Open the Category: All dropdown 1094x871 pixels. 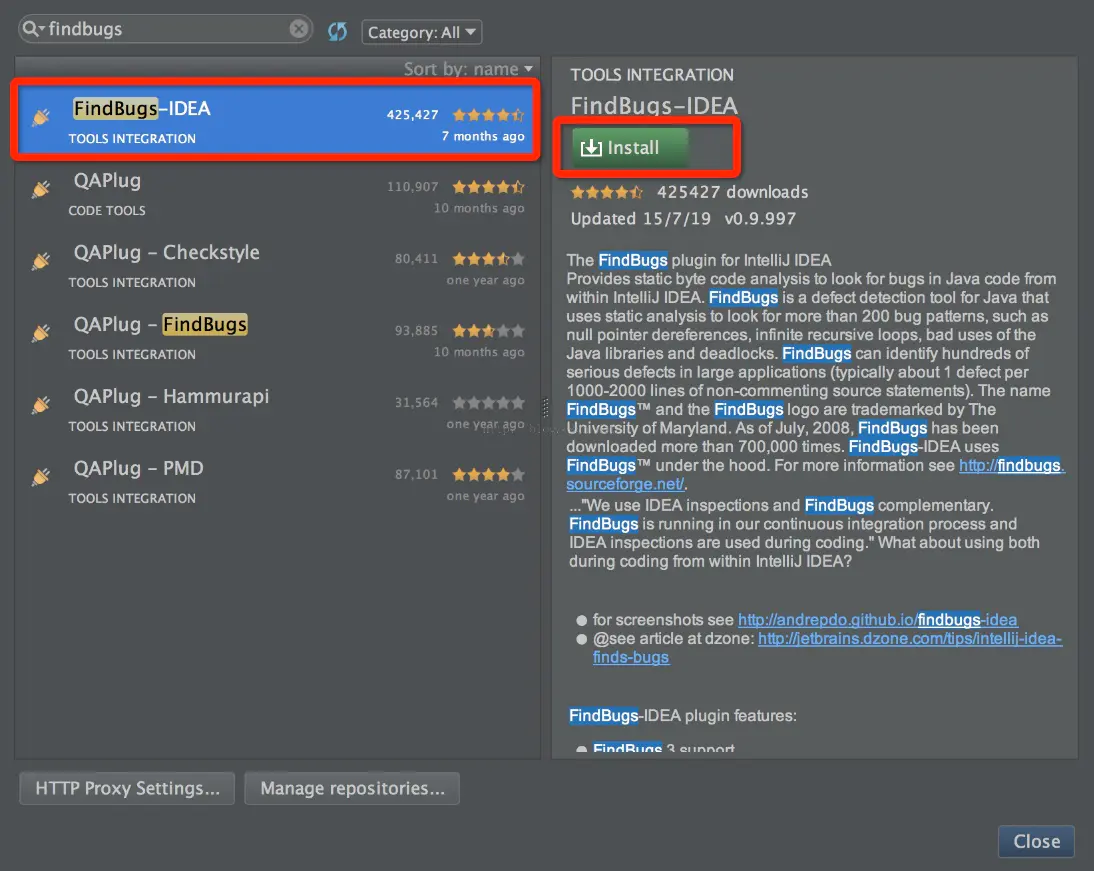(421, 32)
